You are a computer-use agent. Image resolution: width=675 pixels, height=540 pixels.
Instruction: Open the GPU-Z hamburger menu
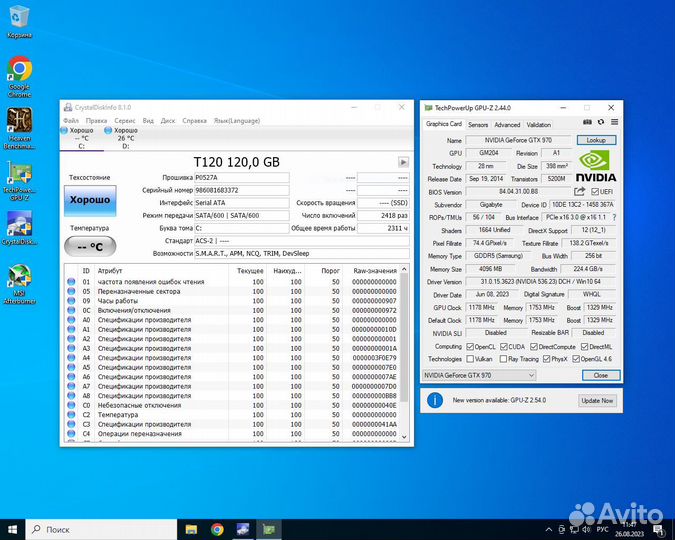615,122
